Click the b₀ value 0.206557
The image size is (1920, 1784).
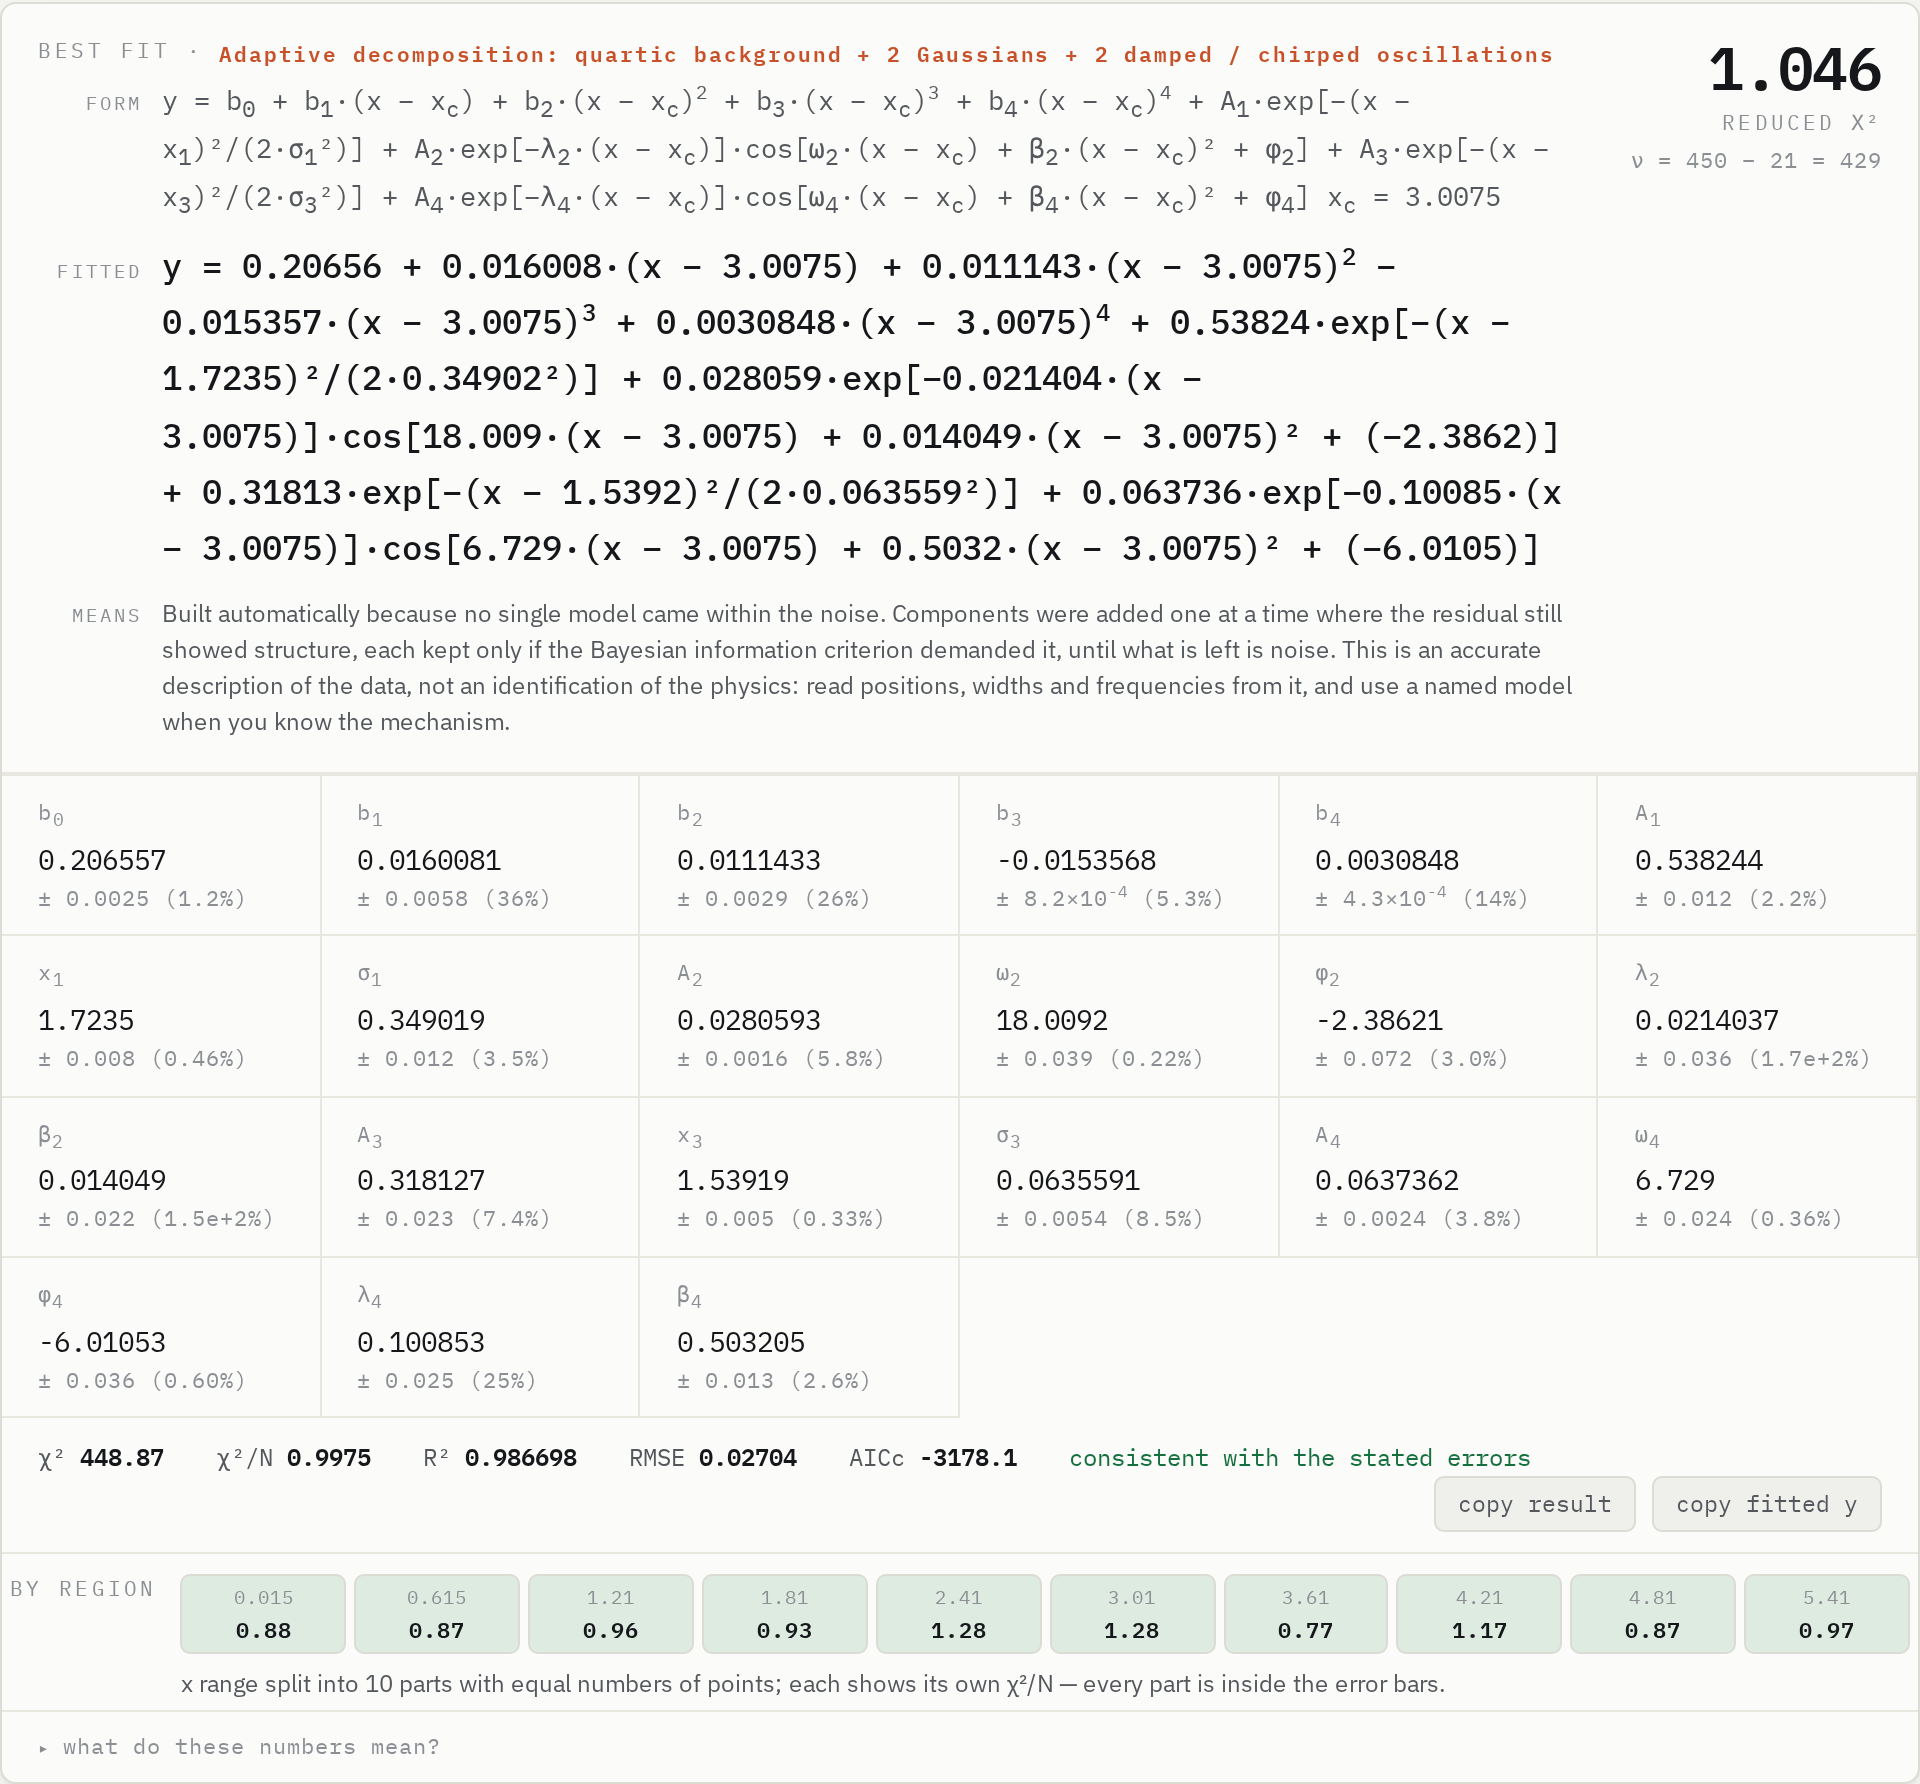coord(102,861)
